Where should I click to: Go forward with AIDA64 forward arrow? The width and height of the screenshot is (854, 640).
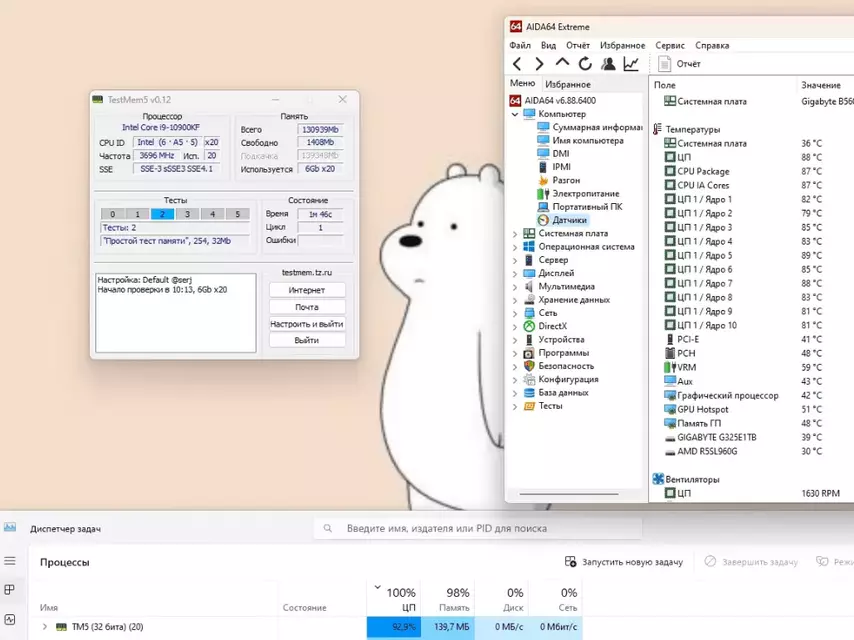point(539,64)
